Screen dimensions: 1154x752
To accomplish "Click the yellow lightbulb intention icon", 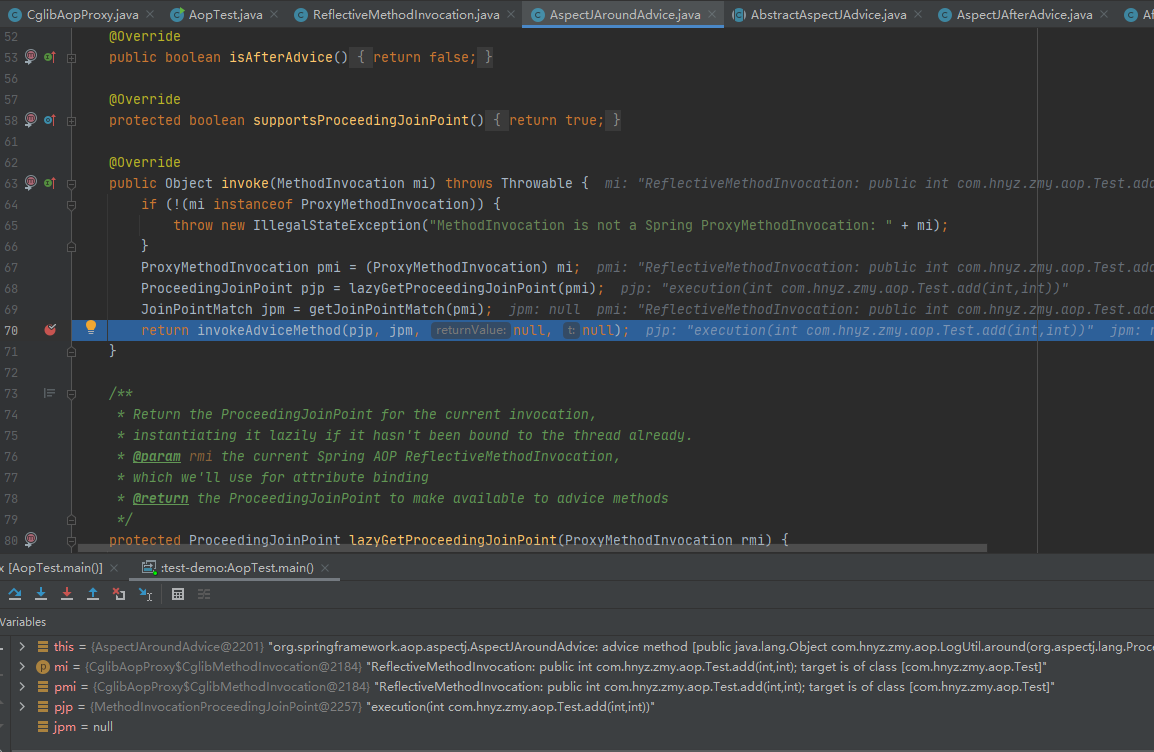I will click(x=91, y=327).
